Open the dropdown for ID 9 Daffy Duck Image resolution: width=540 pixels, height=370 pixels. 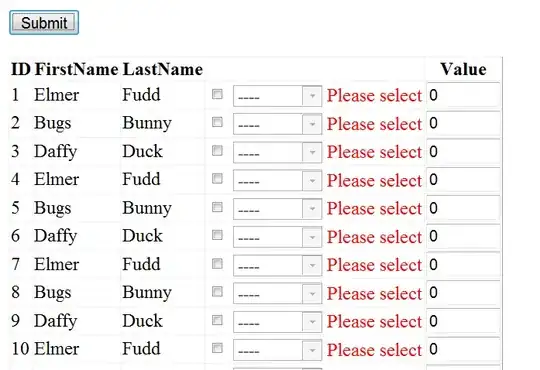pos(278,322)
